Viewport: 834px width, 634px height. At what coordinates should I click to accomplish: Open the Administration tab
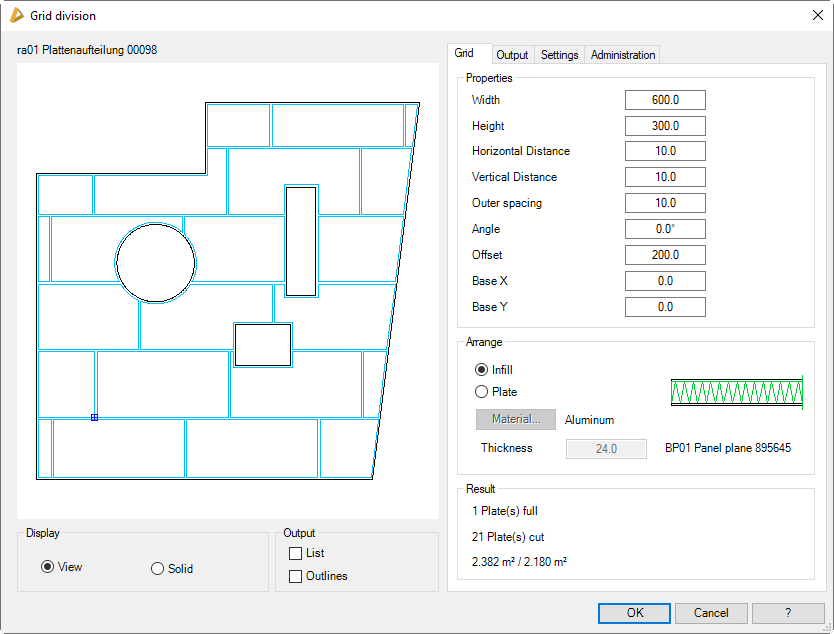click(622, 55)
